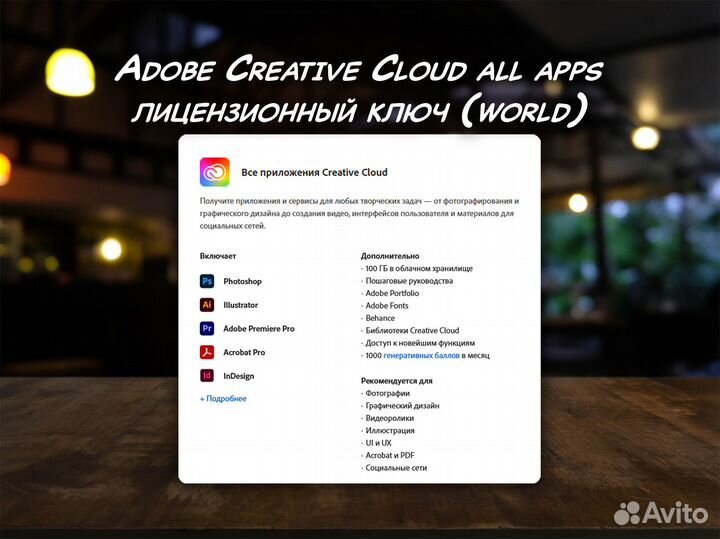Screen dimensions: 720x539
Task: Click the 'Все приложения Creative Cloud' heading
Action: 315,172
